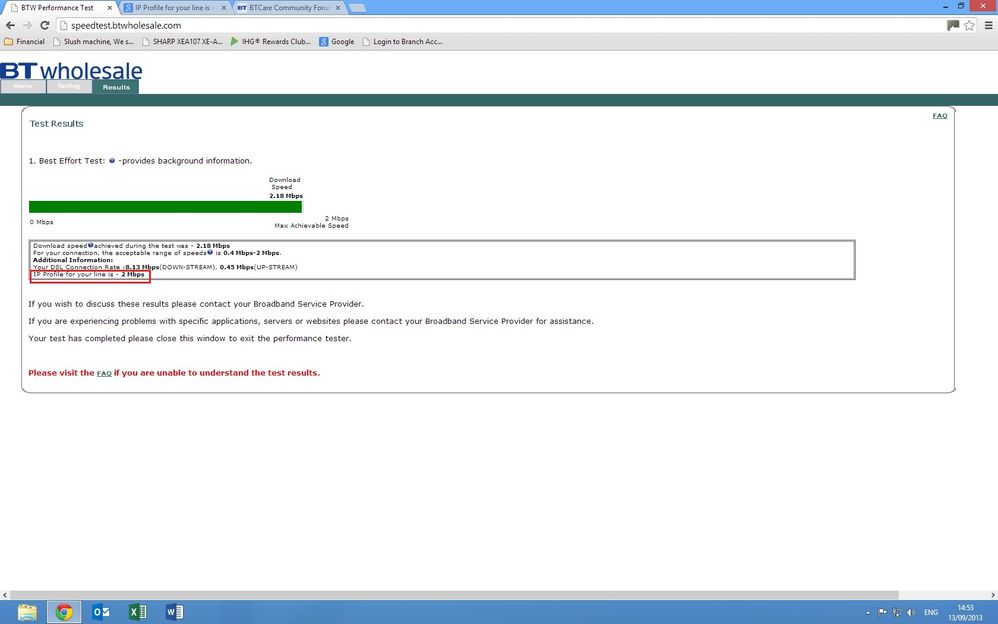Show hidden system tray icons
The width and height of the screenshot is (998, 624).
pyautogui.click(x=869, y=613)
